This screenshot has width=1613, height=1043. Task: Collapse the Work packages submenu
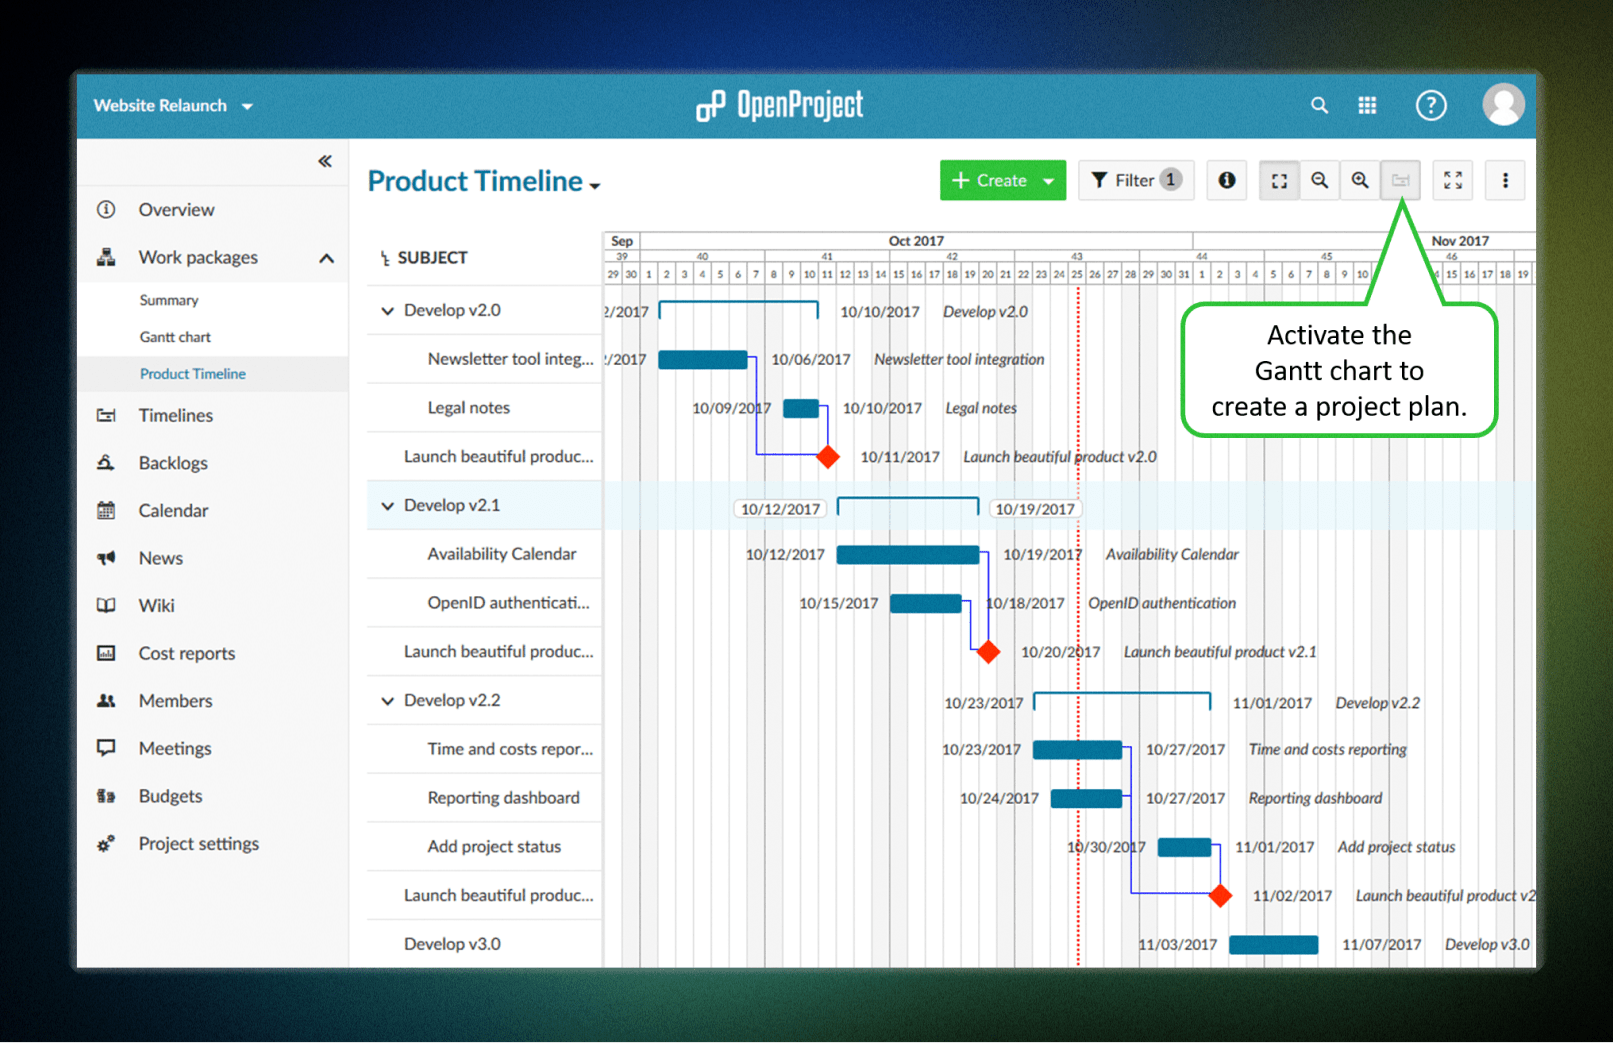pyautogui.click(x=326, y=258)
